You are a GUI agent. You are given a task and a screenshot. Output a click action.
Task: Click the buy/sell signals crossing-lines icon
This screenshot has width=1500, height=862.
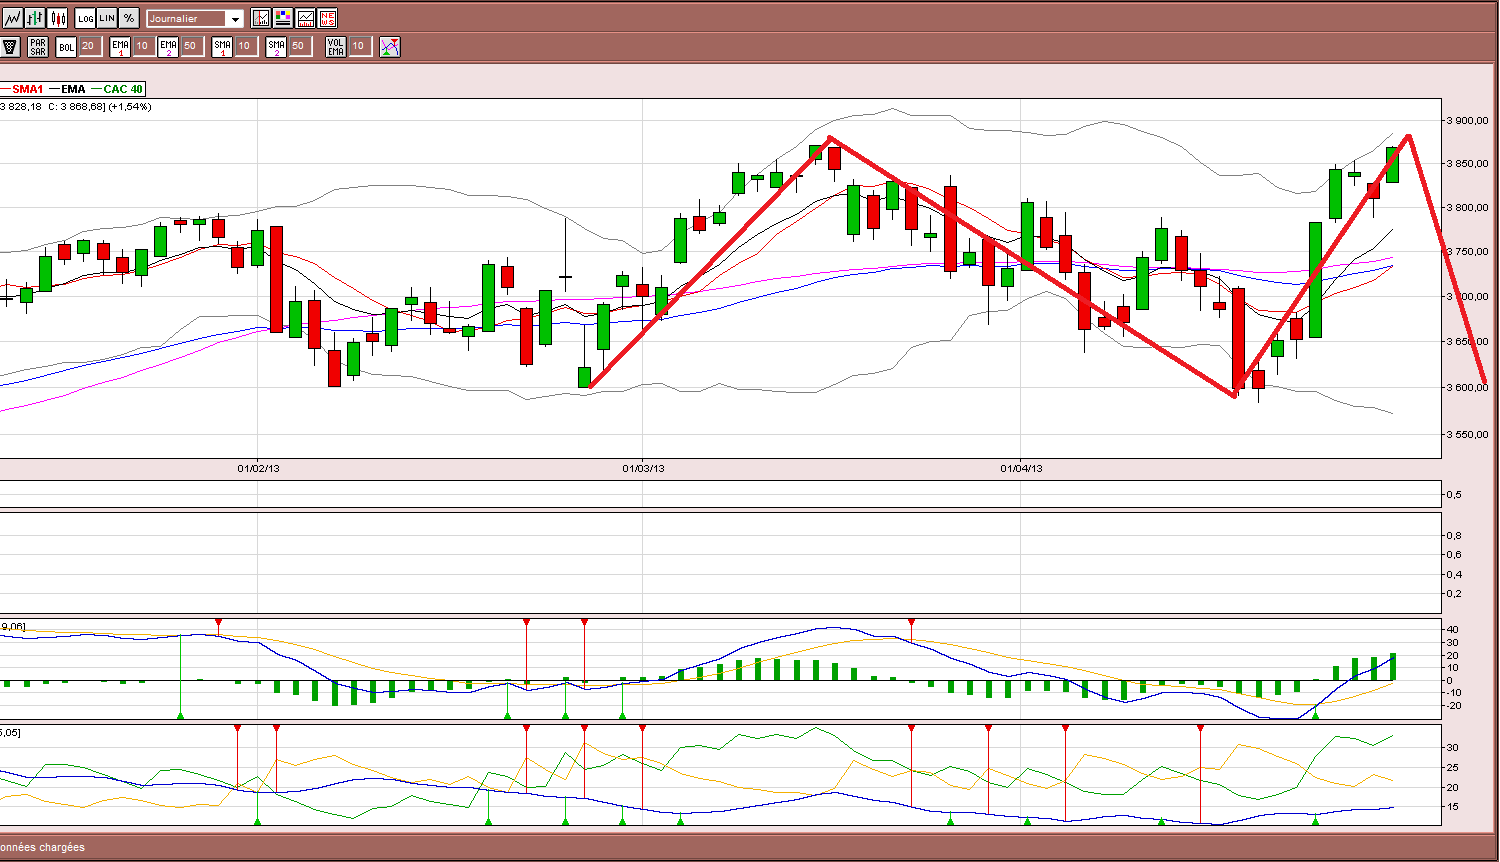[x=390, y=46]
